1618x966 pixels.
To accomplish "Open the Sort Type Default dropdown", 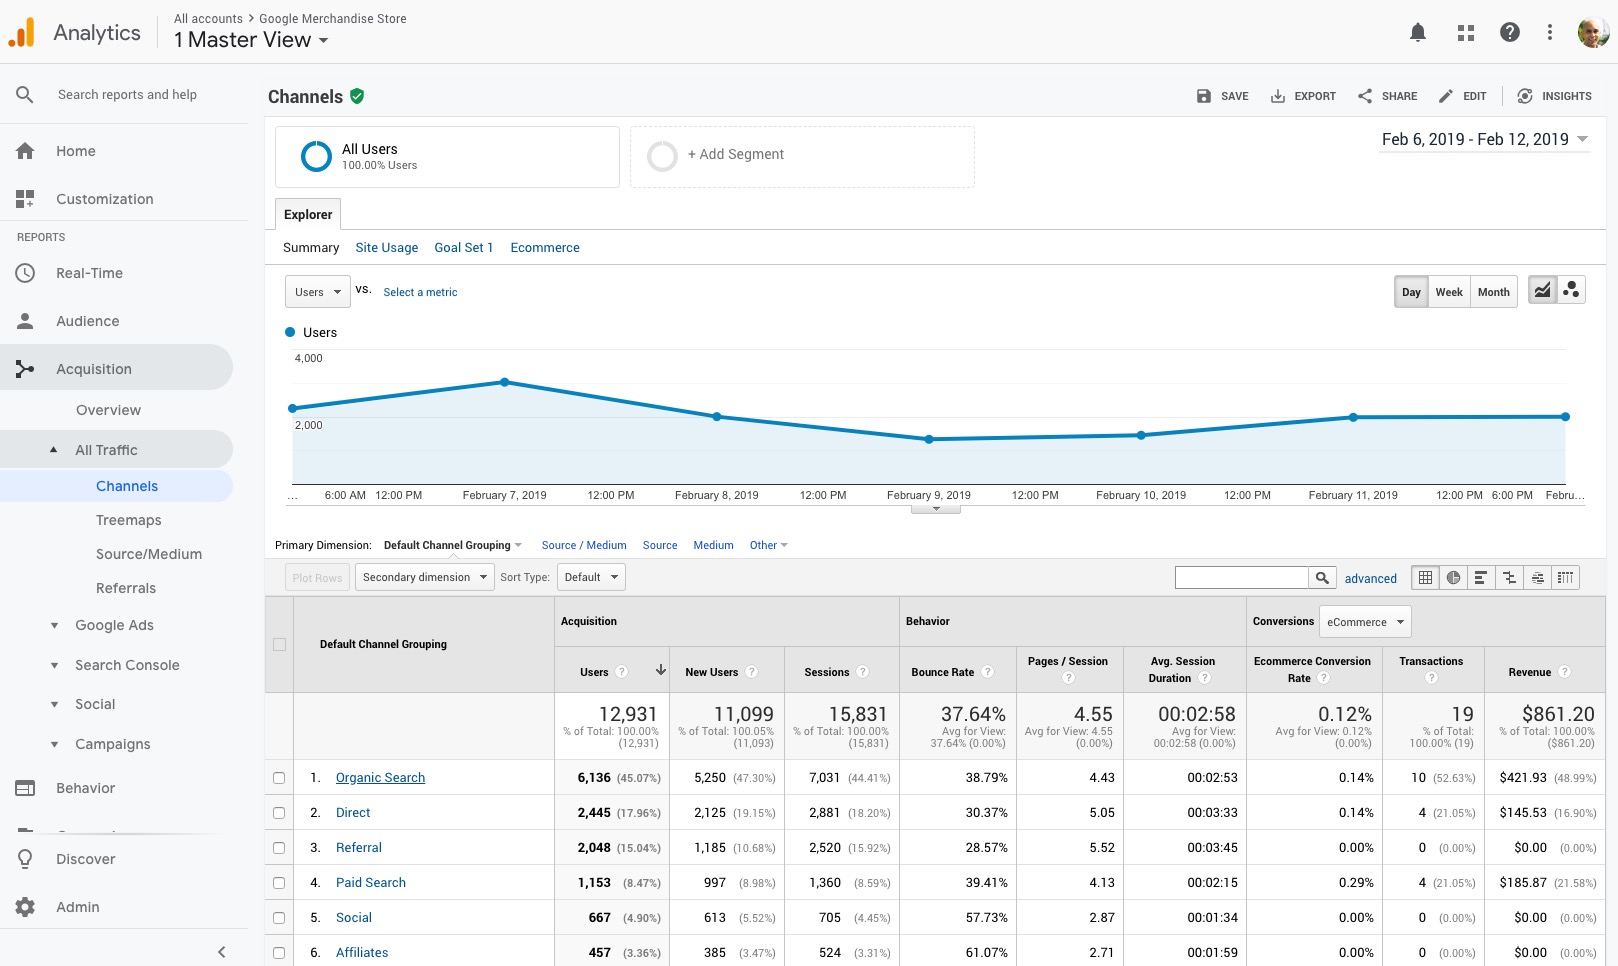I will pos(591,577).
